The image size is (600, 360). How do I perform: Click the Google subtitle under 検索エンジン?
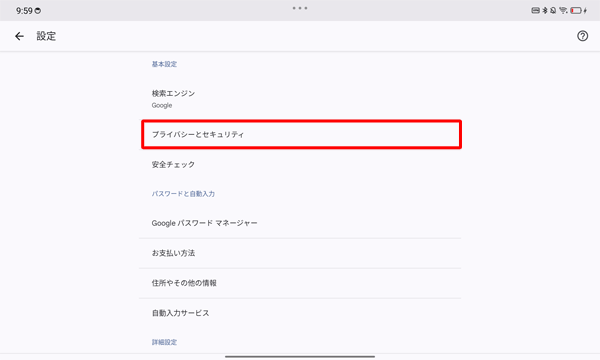tap(162, 105)
